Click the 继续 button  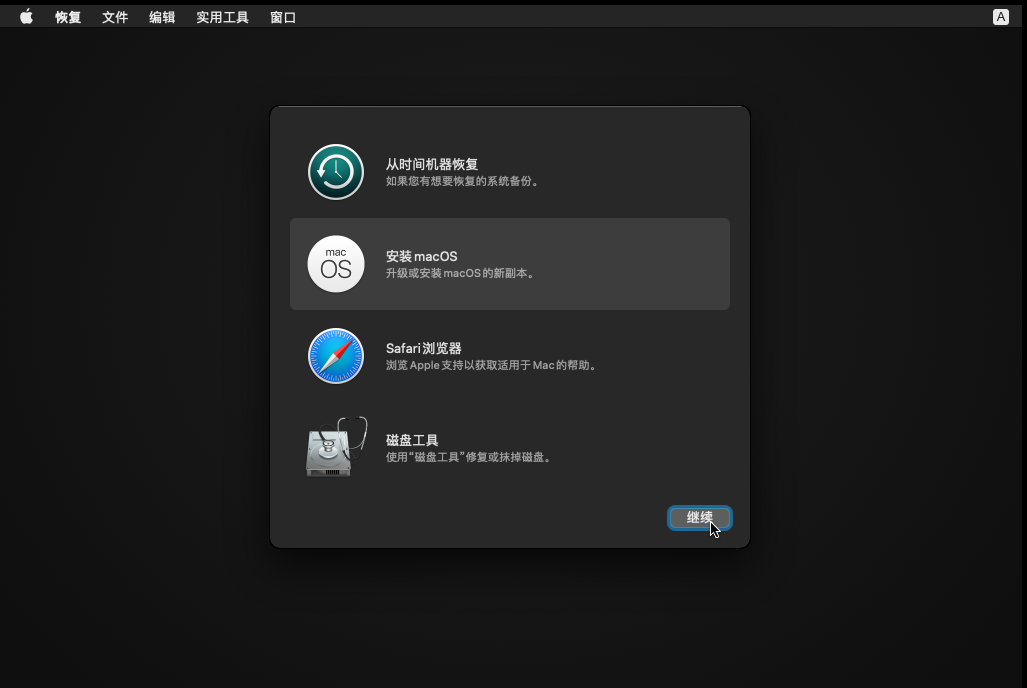[700, 518]
